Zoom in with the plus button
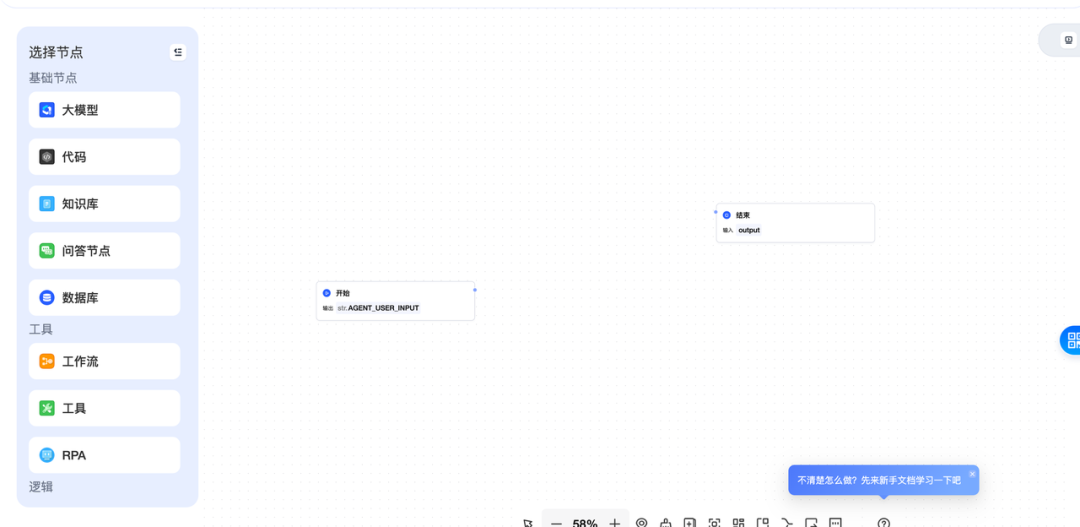 [615, 523]
